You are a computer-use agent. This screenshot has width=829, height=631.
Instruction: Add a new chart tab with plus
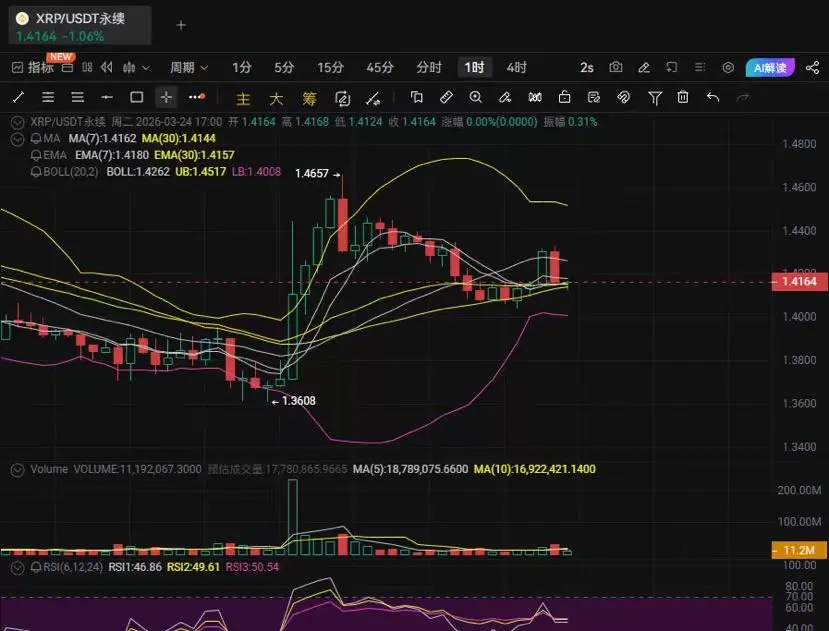click(x=181, y=25)
